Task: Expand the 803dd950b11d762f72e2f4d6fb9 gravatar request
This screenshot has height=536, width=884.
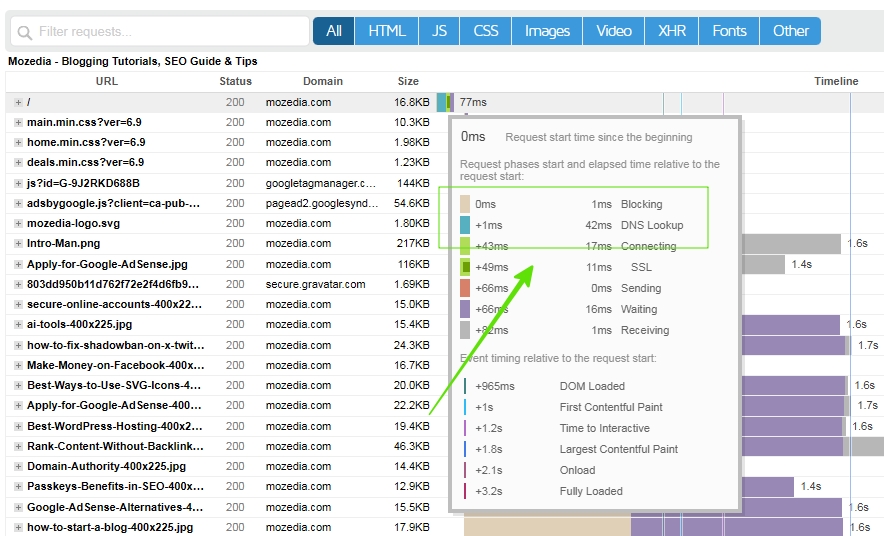Action: [x=18, y=285]
